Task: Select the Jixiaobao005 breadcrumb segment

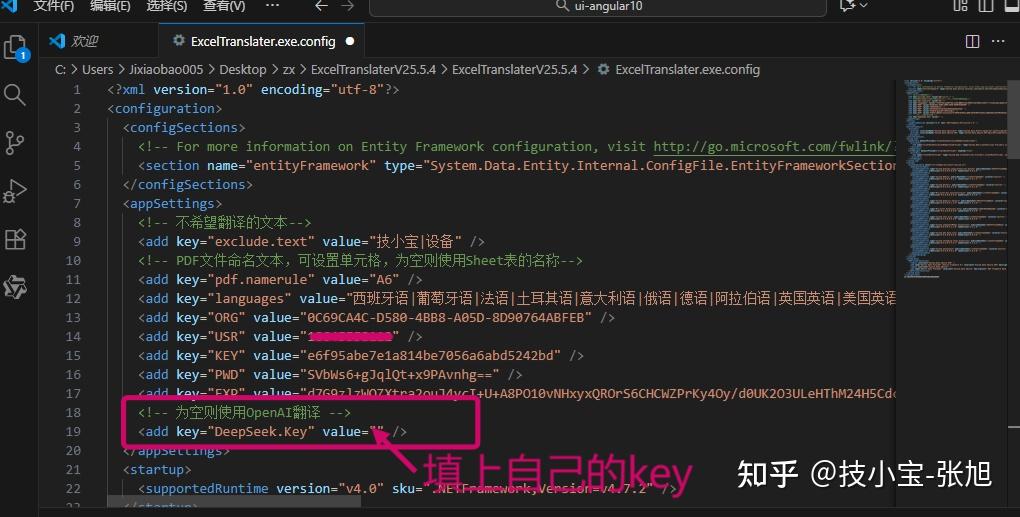Action: pyautogui.click(x=166, y=70)
